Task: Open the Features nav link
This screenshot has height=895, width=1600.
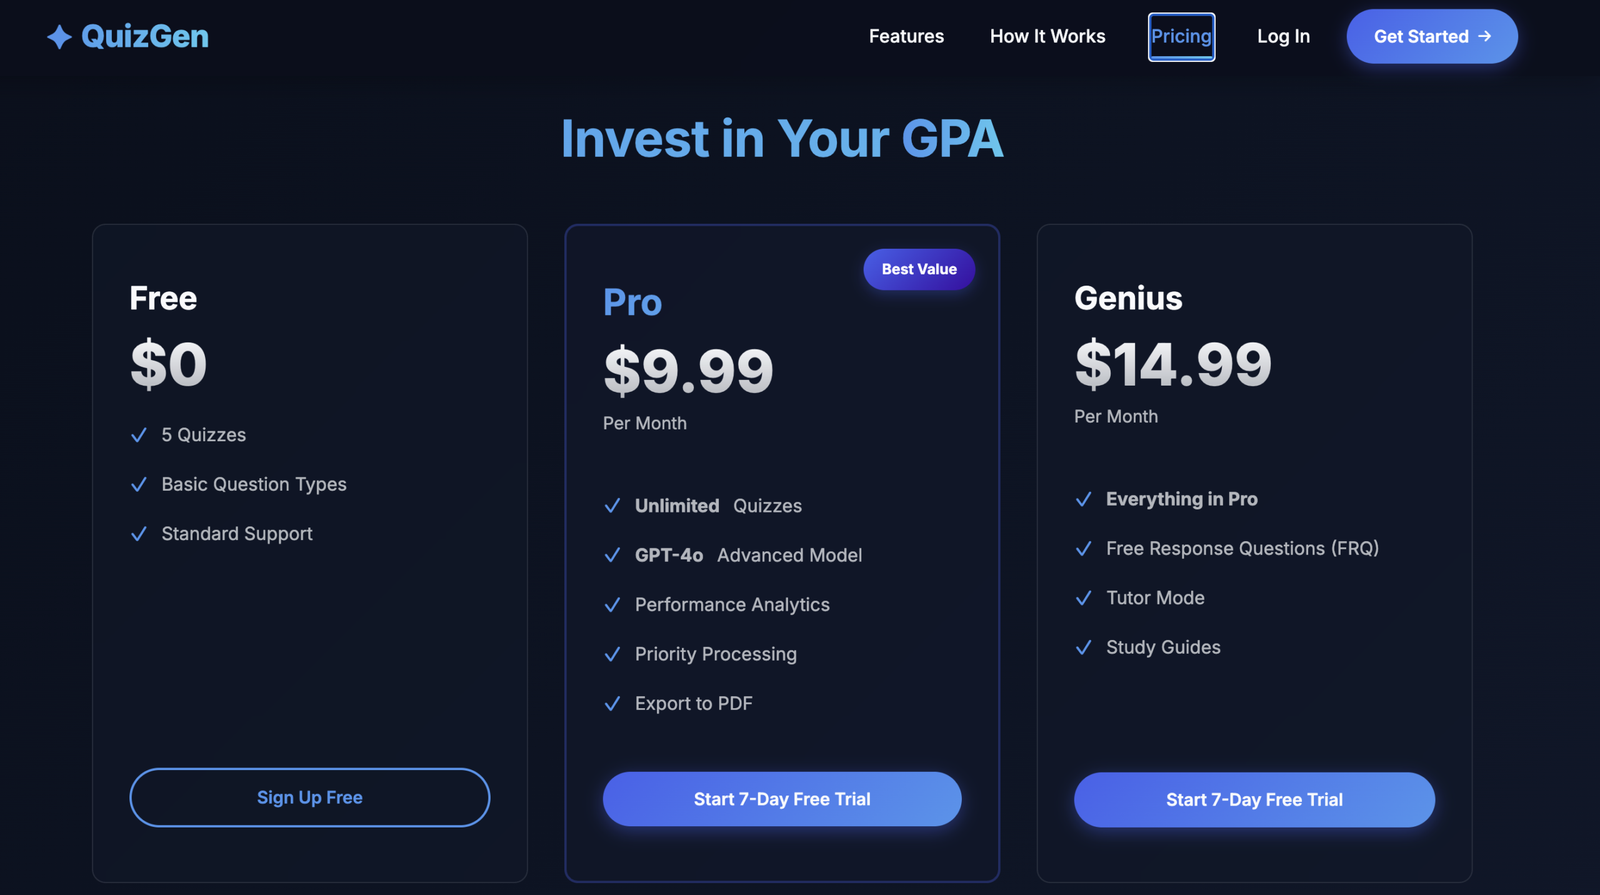Action: tap(906, 36)
